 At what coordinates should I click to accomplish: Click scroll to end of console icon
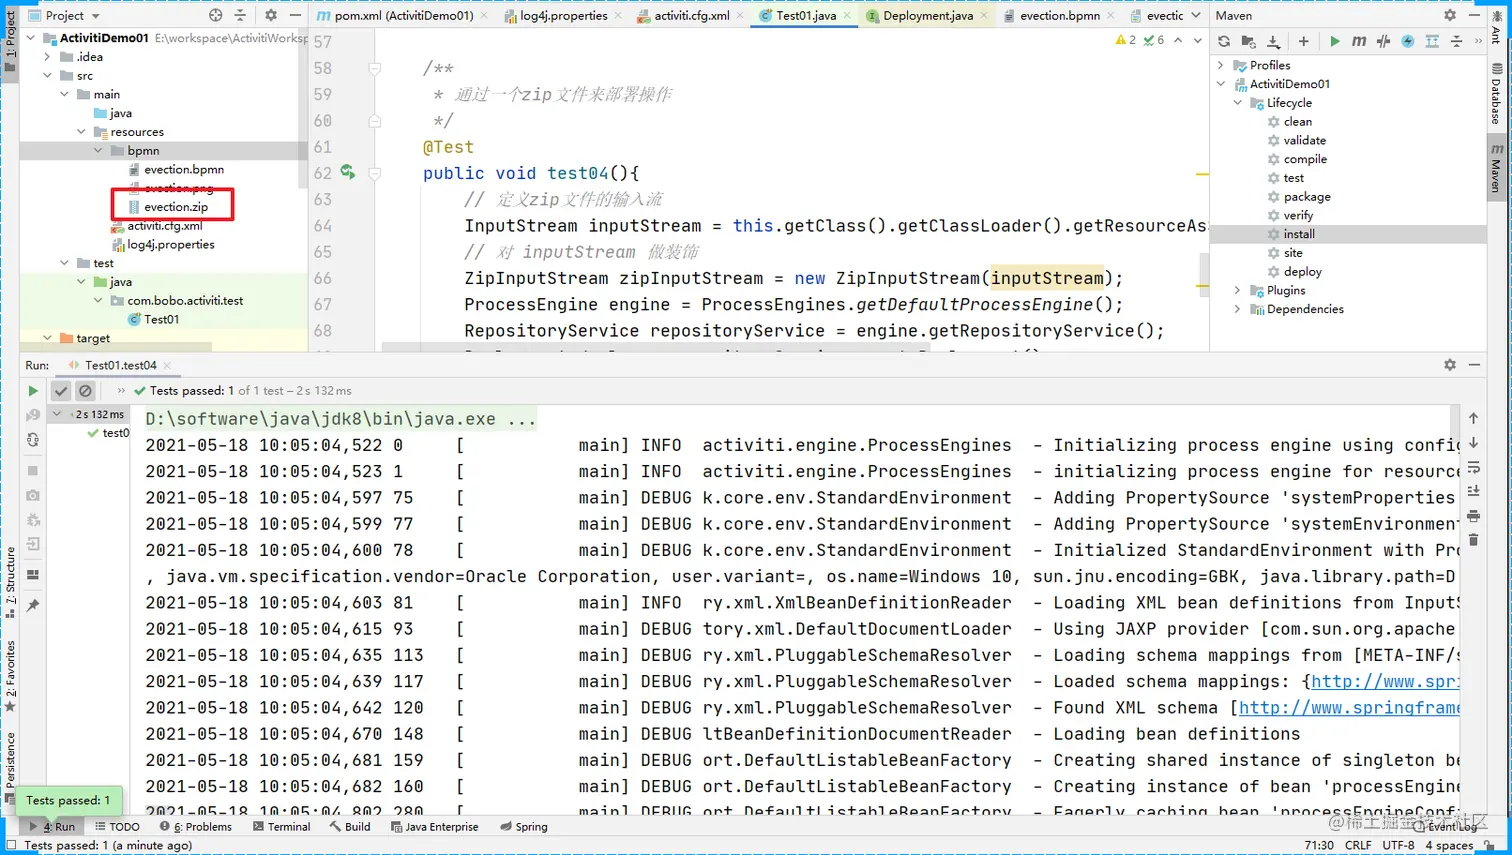tap(1473, 491)
